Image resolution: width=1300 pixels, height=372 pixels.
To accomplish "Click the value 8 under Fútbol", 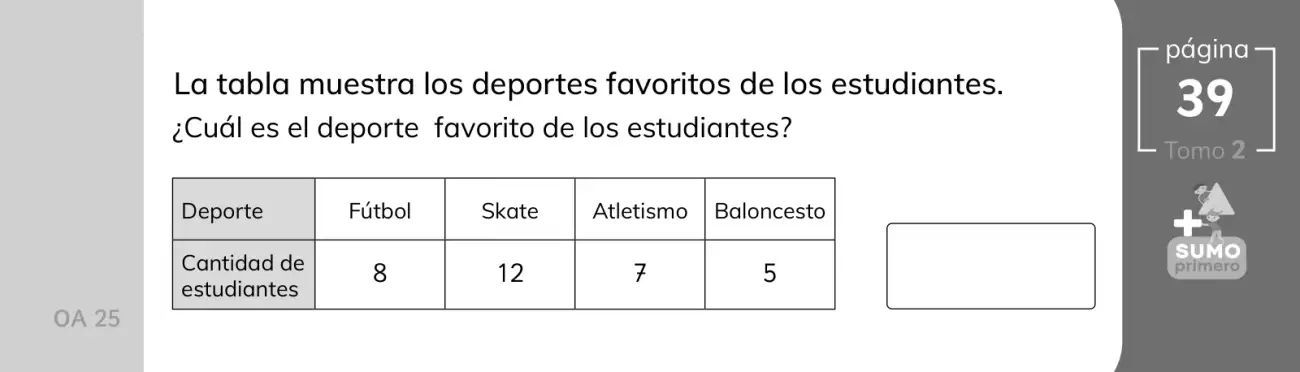I will 380,274.
